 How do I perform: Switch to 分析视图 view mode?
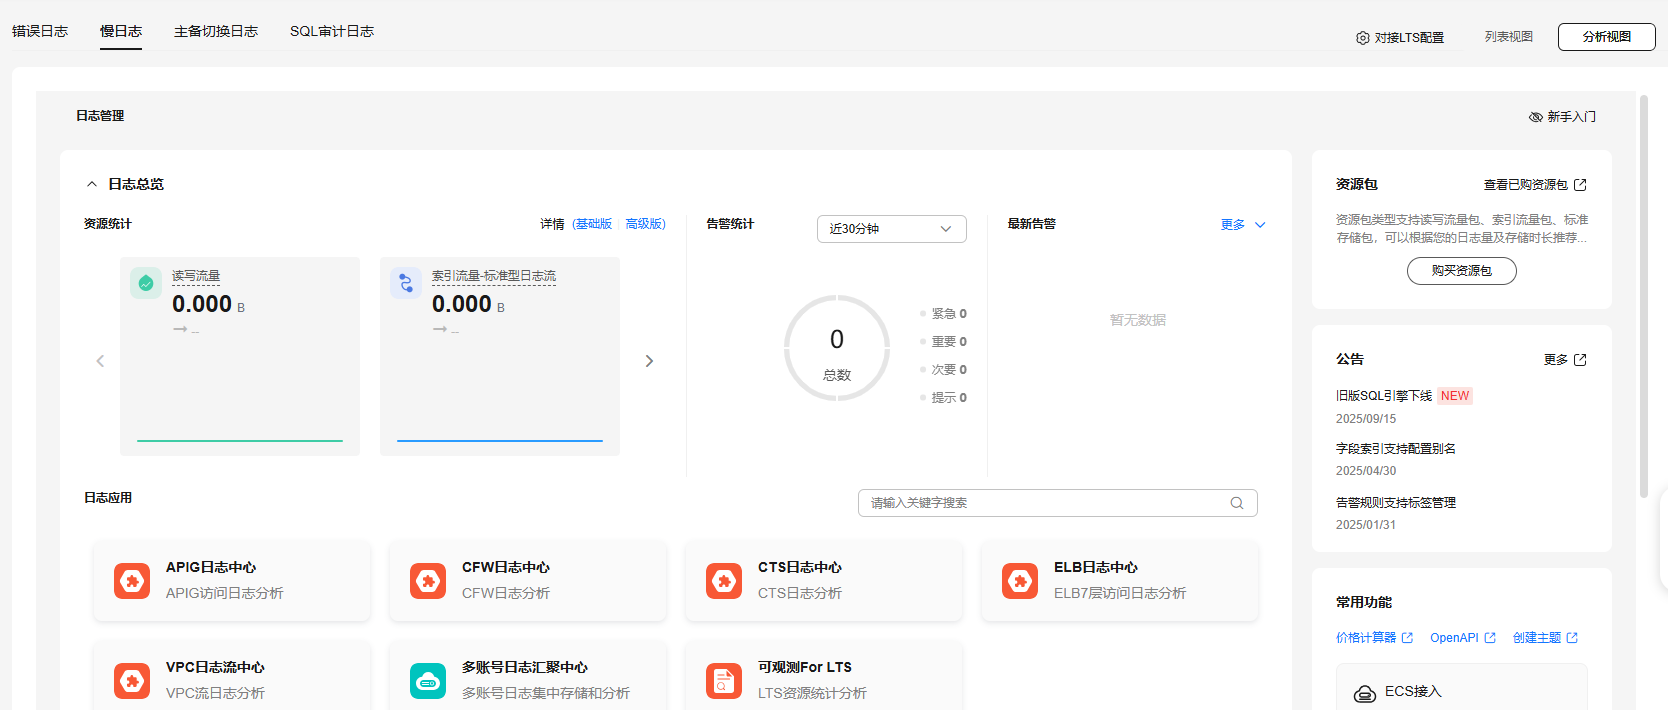pos(1606,37)
